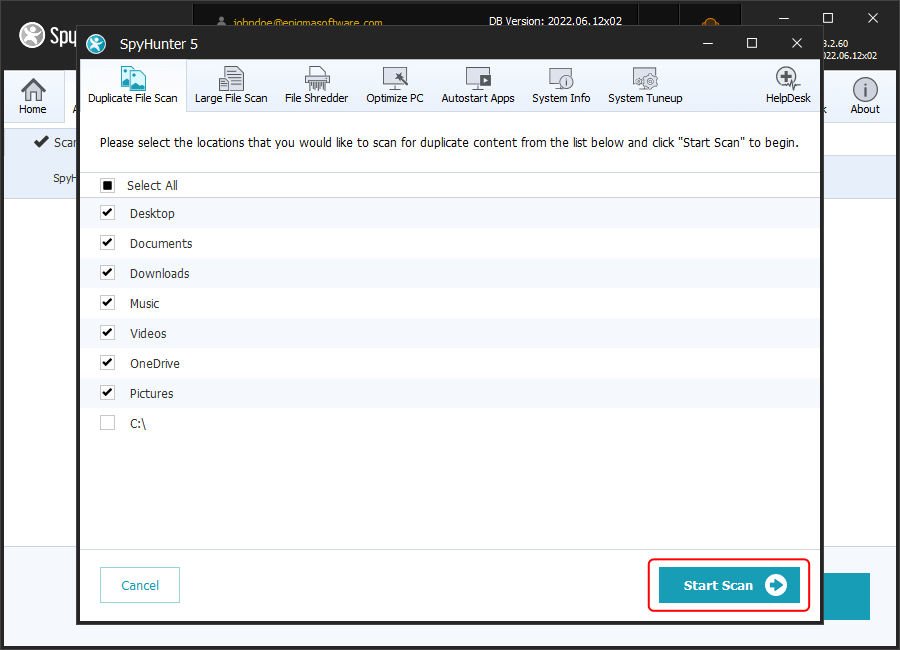Go to Home in the main toolbar

(x=33, y=96)
